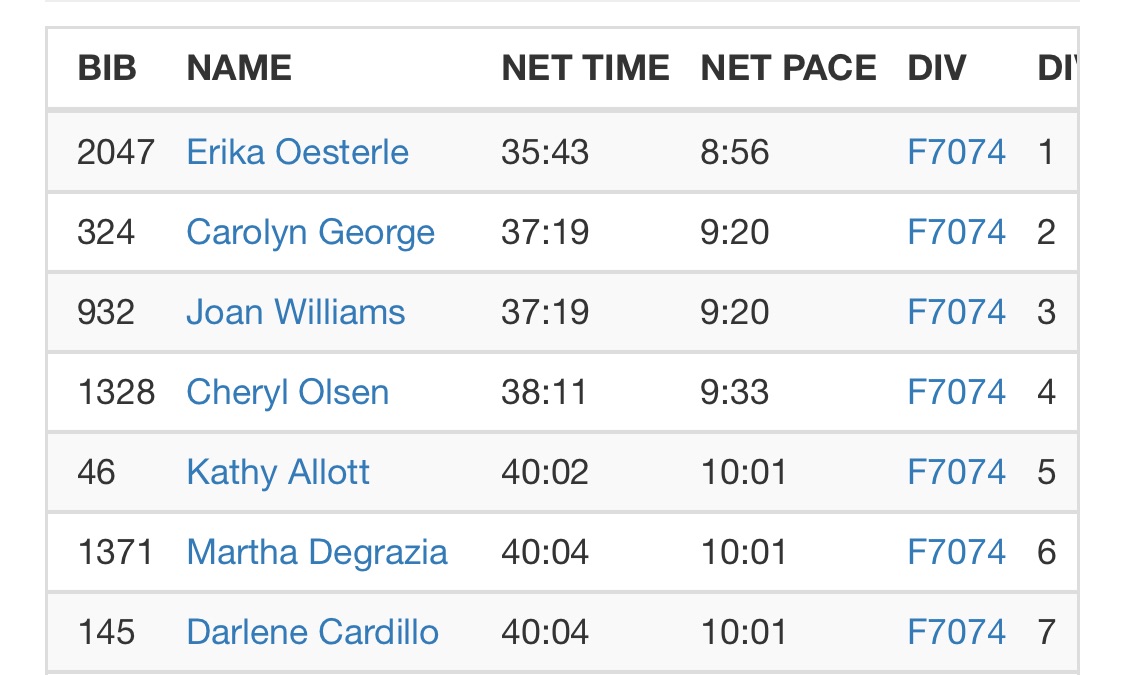Image resolution: width=1125 pixels, height=675 pixels.
Task: Open F7074 division link for Erika Oesterle
Action: [956, 152]
